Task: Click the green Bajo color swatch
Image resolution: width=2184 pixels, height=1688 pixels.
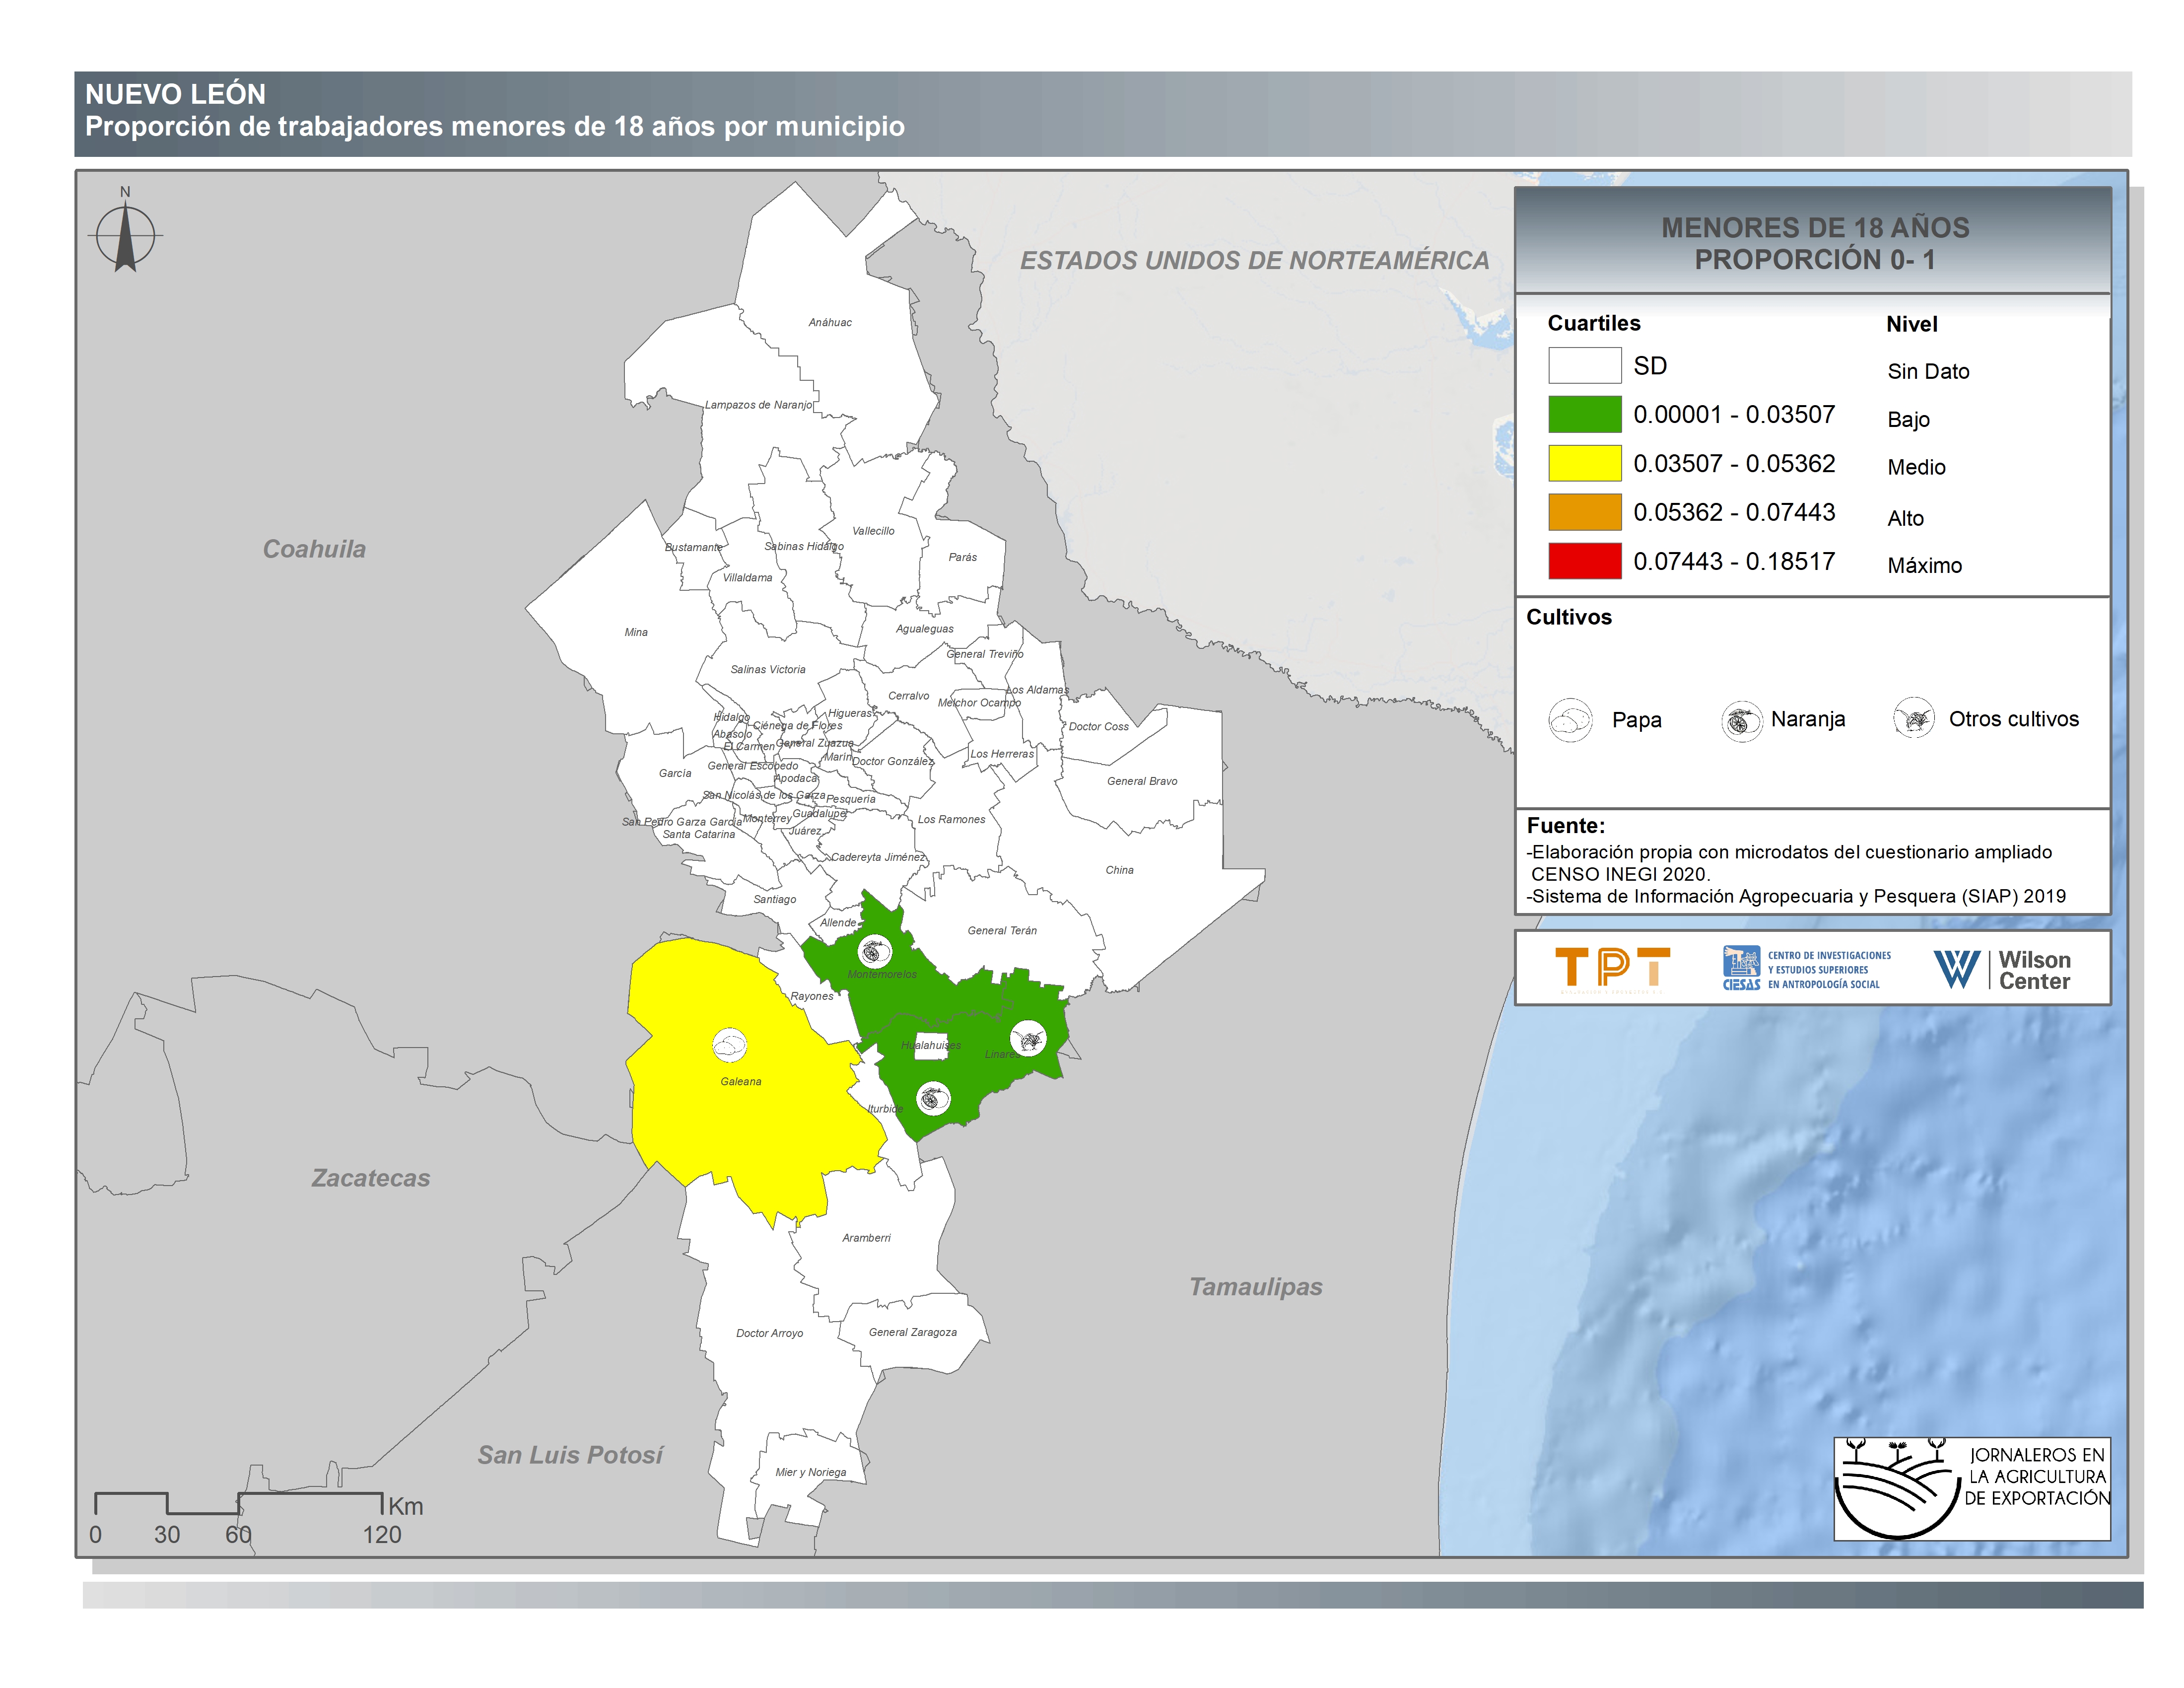Action: (1584, 414)
